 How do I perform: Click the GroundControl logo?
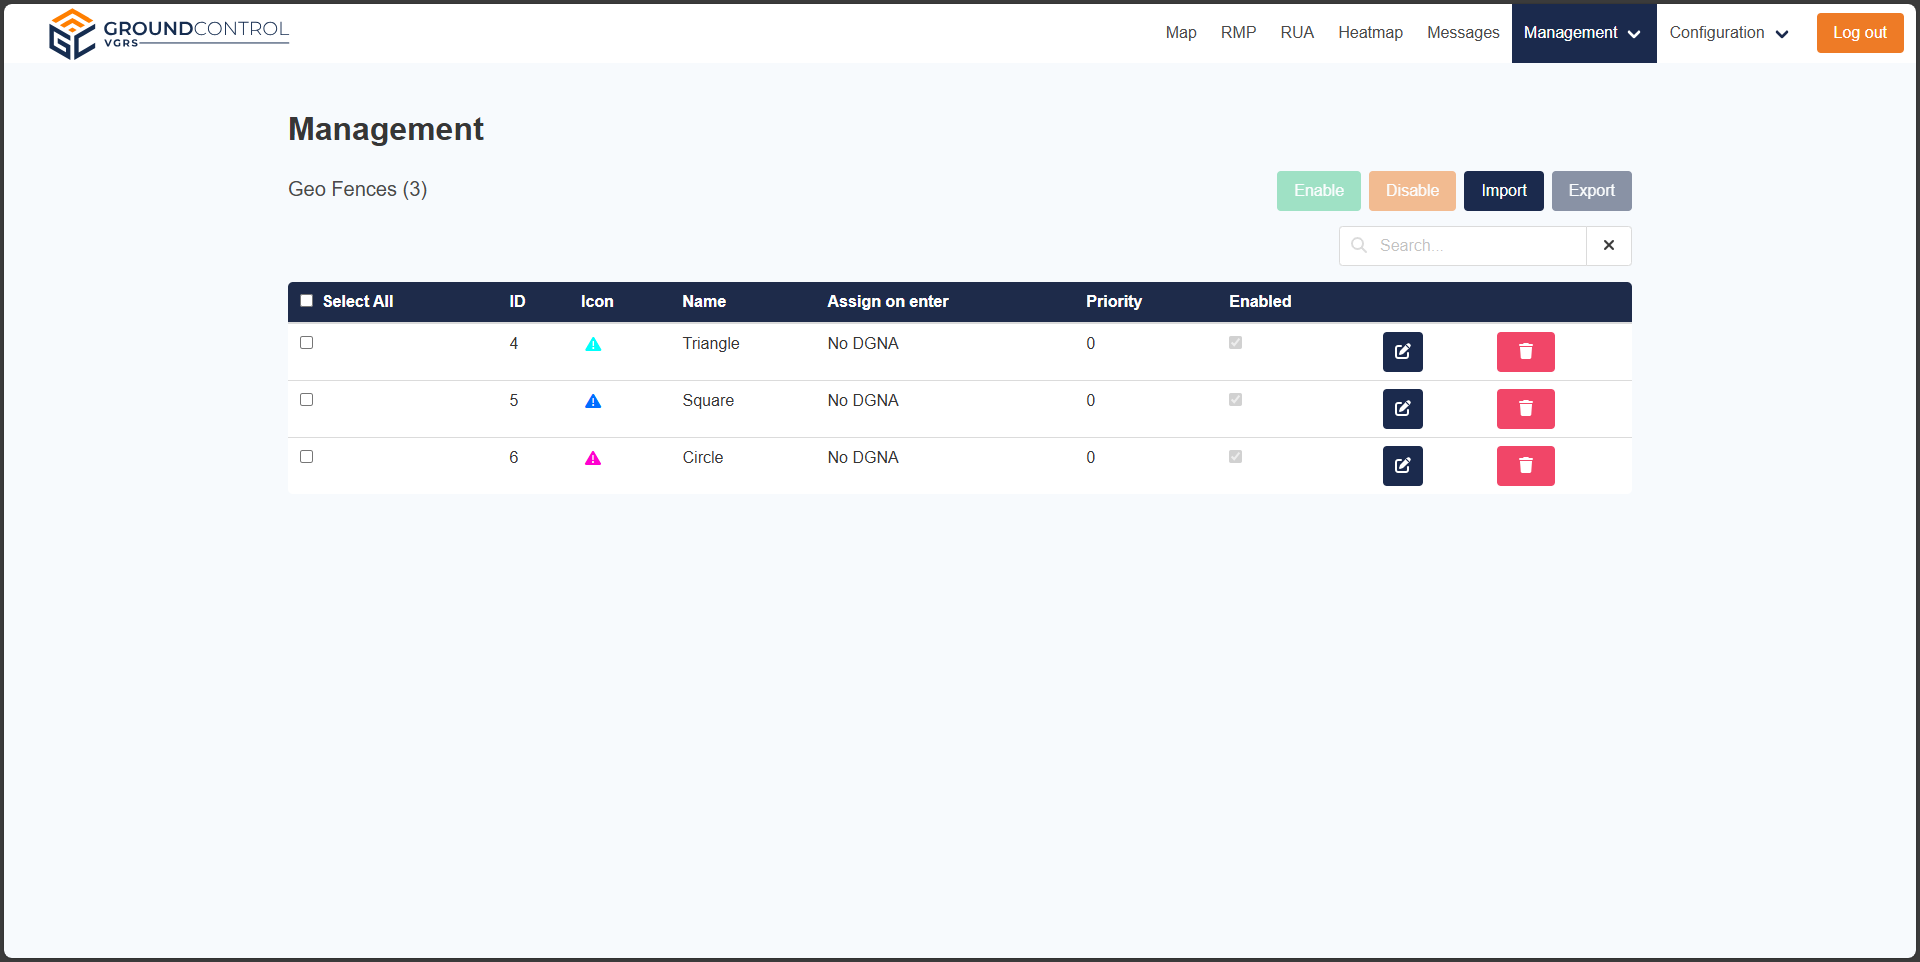pyautogui.click(x=169, y=34)
